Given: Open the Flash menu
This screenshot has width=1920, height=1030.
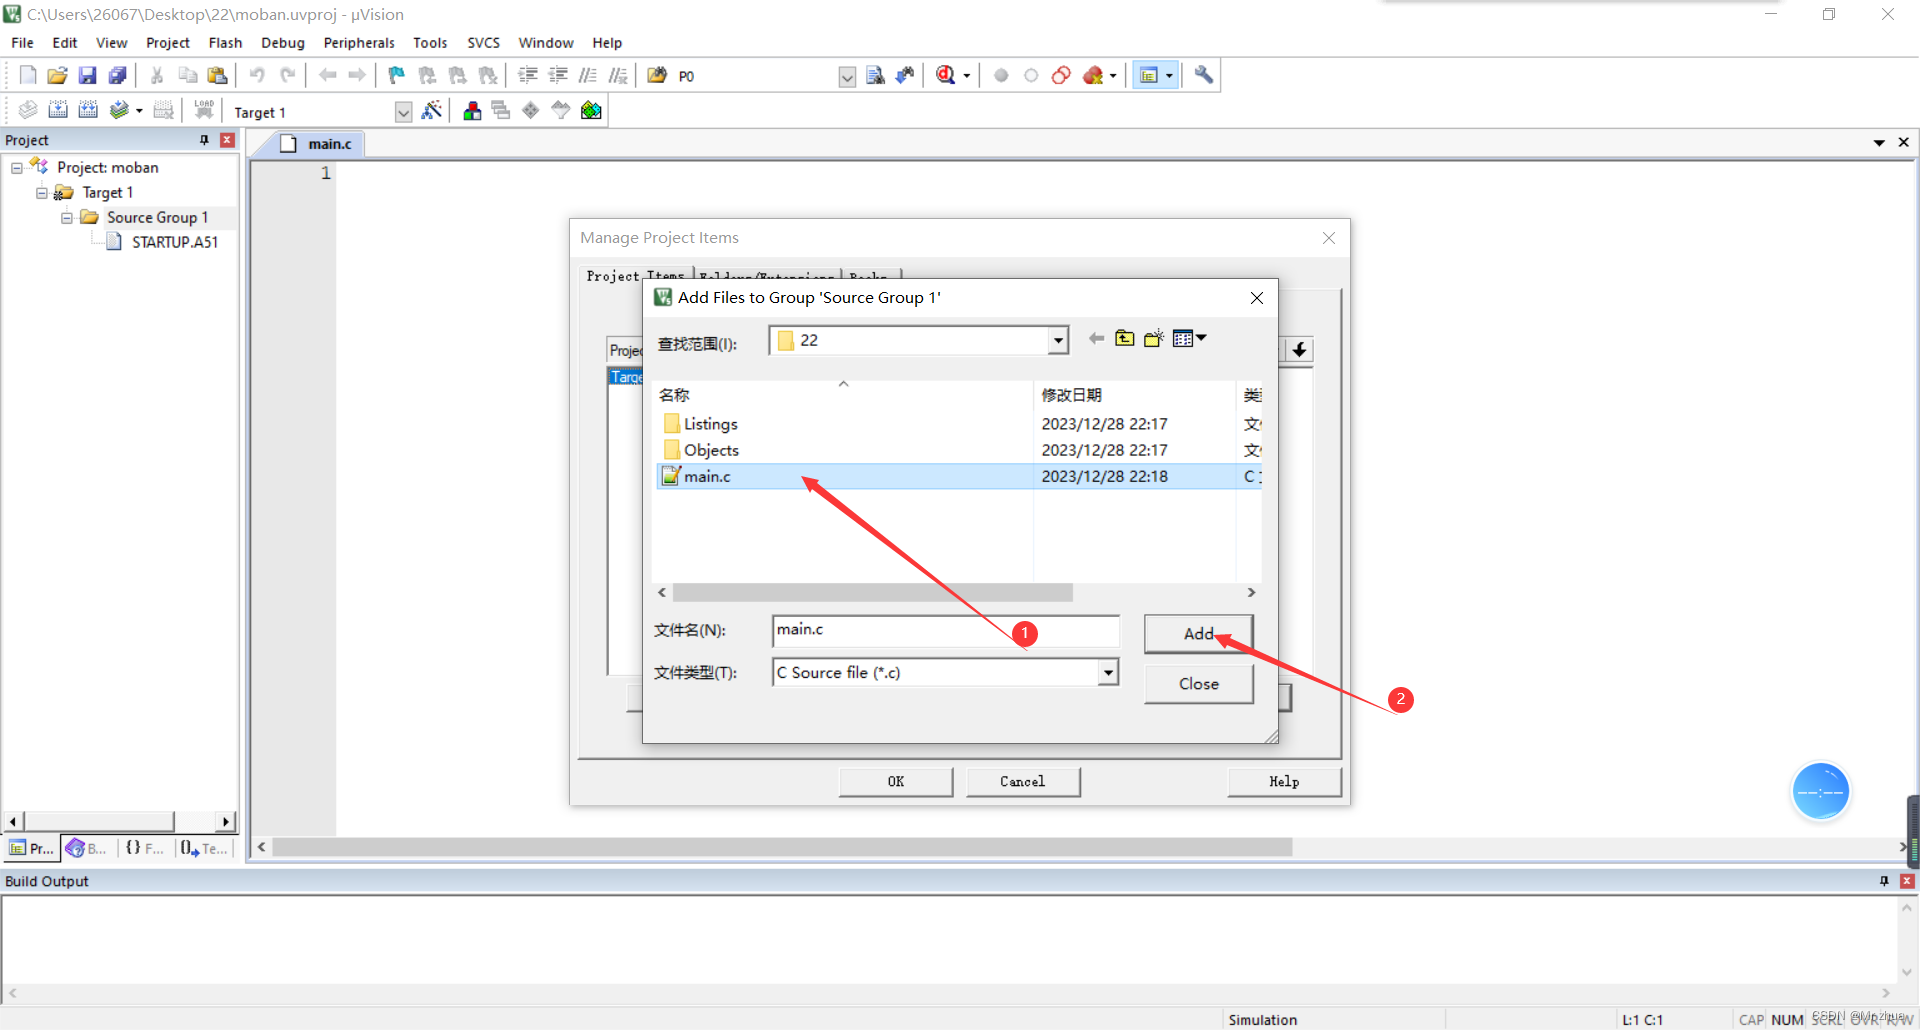Looking at the screenshot, I should point(225,42).
